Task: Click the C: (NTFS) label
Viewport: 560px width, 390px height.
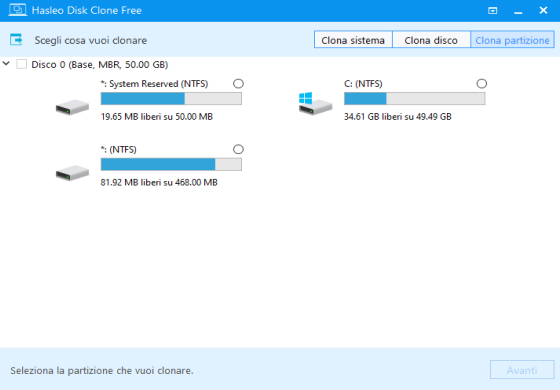Action: pos(363,84)
